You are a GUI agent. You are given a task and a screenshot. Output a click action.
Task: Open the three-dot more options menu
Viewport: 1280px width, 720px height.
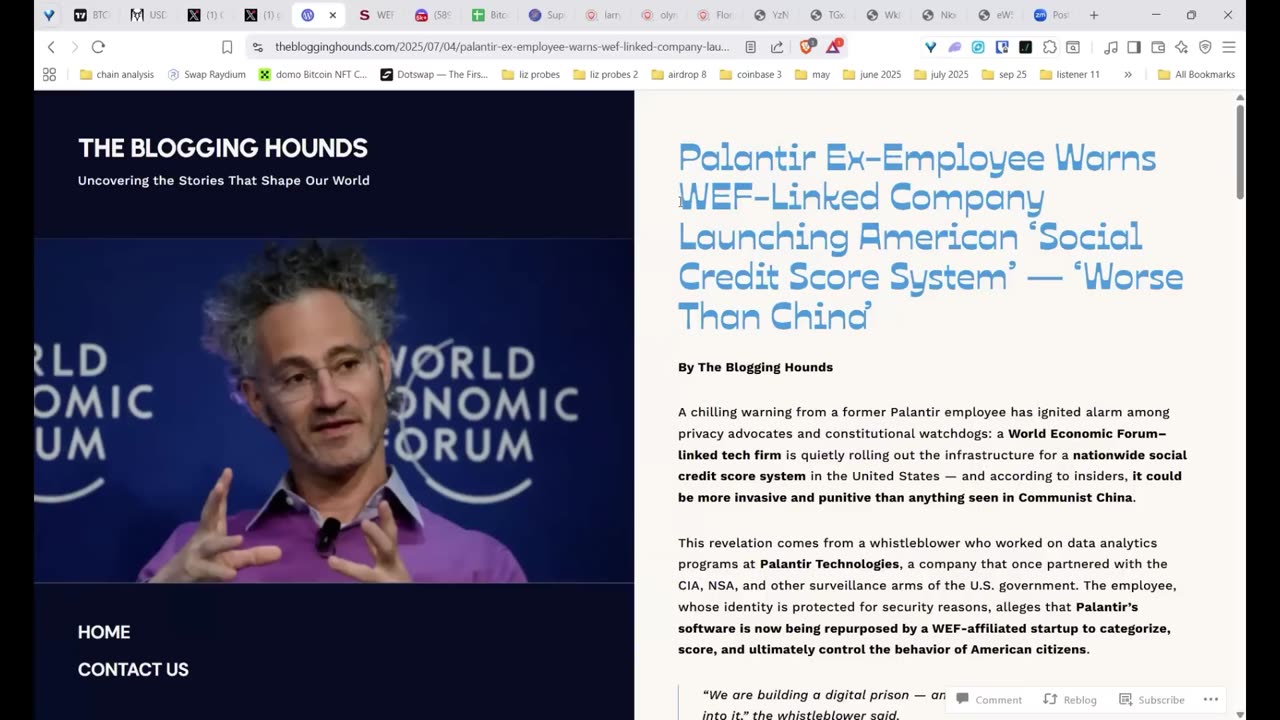(1211, 699)
